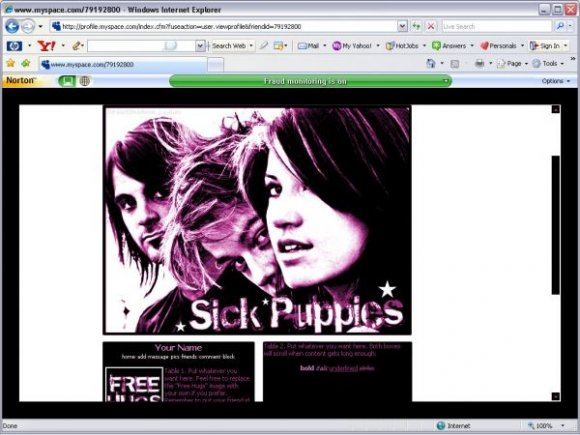Click Sign In on the Yahoo toolbar

[544, 46]
